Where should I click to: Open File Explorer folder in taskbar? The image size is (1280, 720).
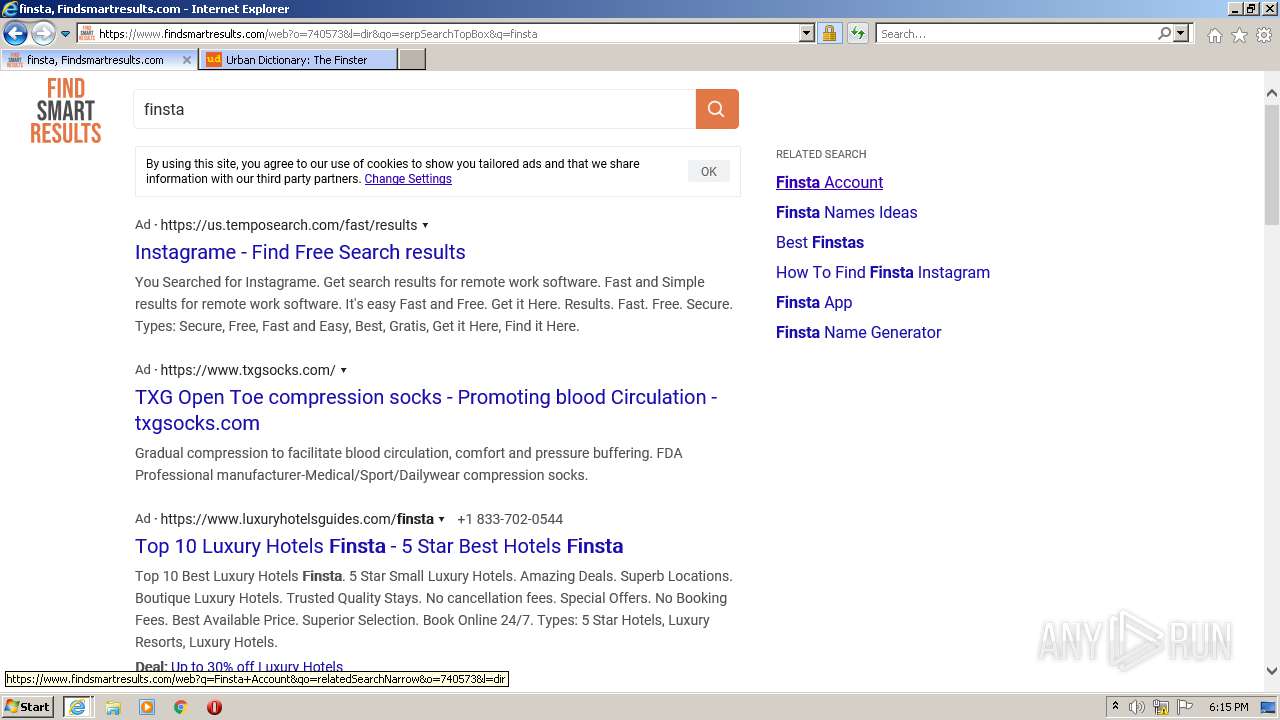[113, 707]
